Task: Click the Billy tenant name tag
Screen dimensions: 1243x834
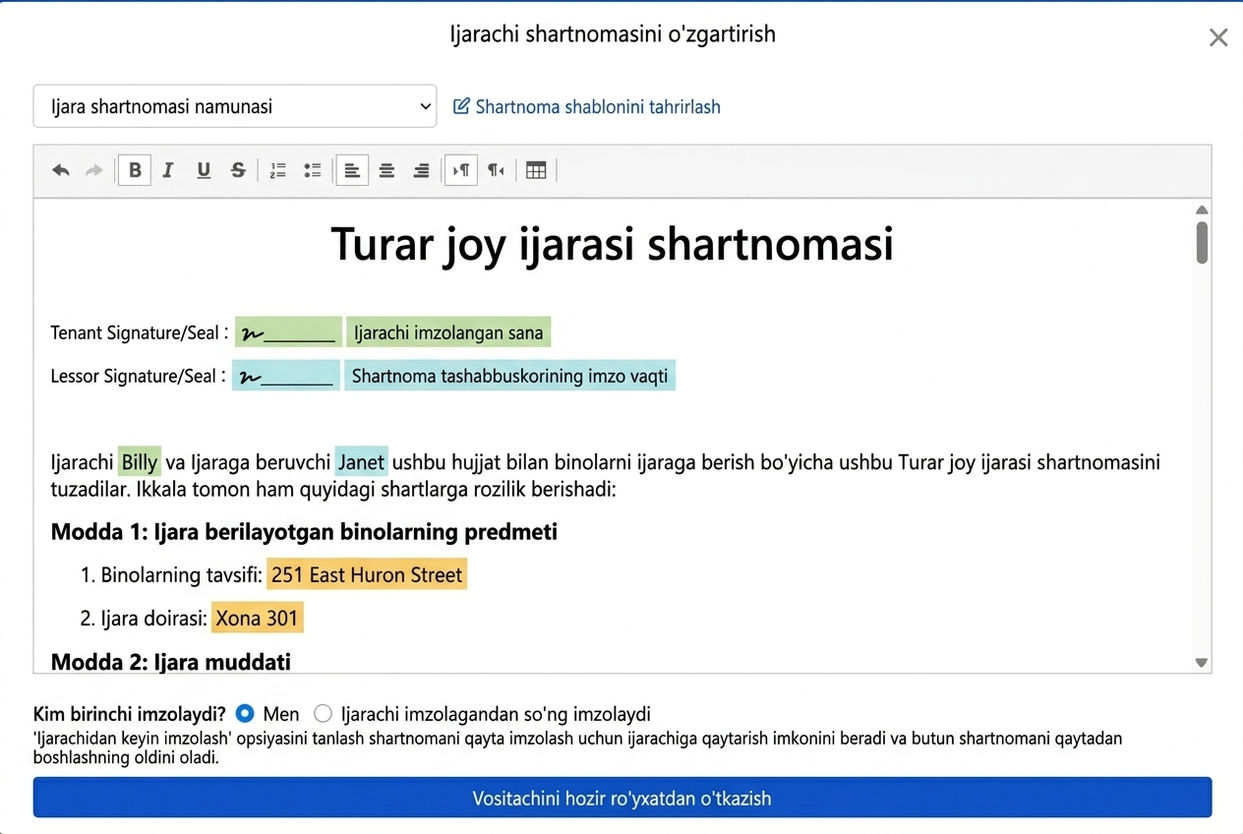Action: tap(139, 462)
